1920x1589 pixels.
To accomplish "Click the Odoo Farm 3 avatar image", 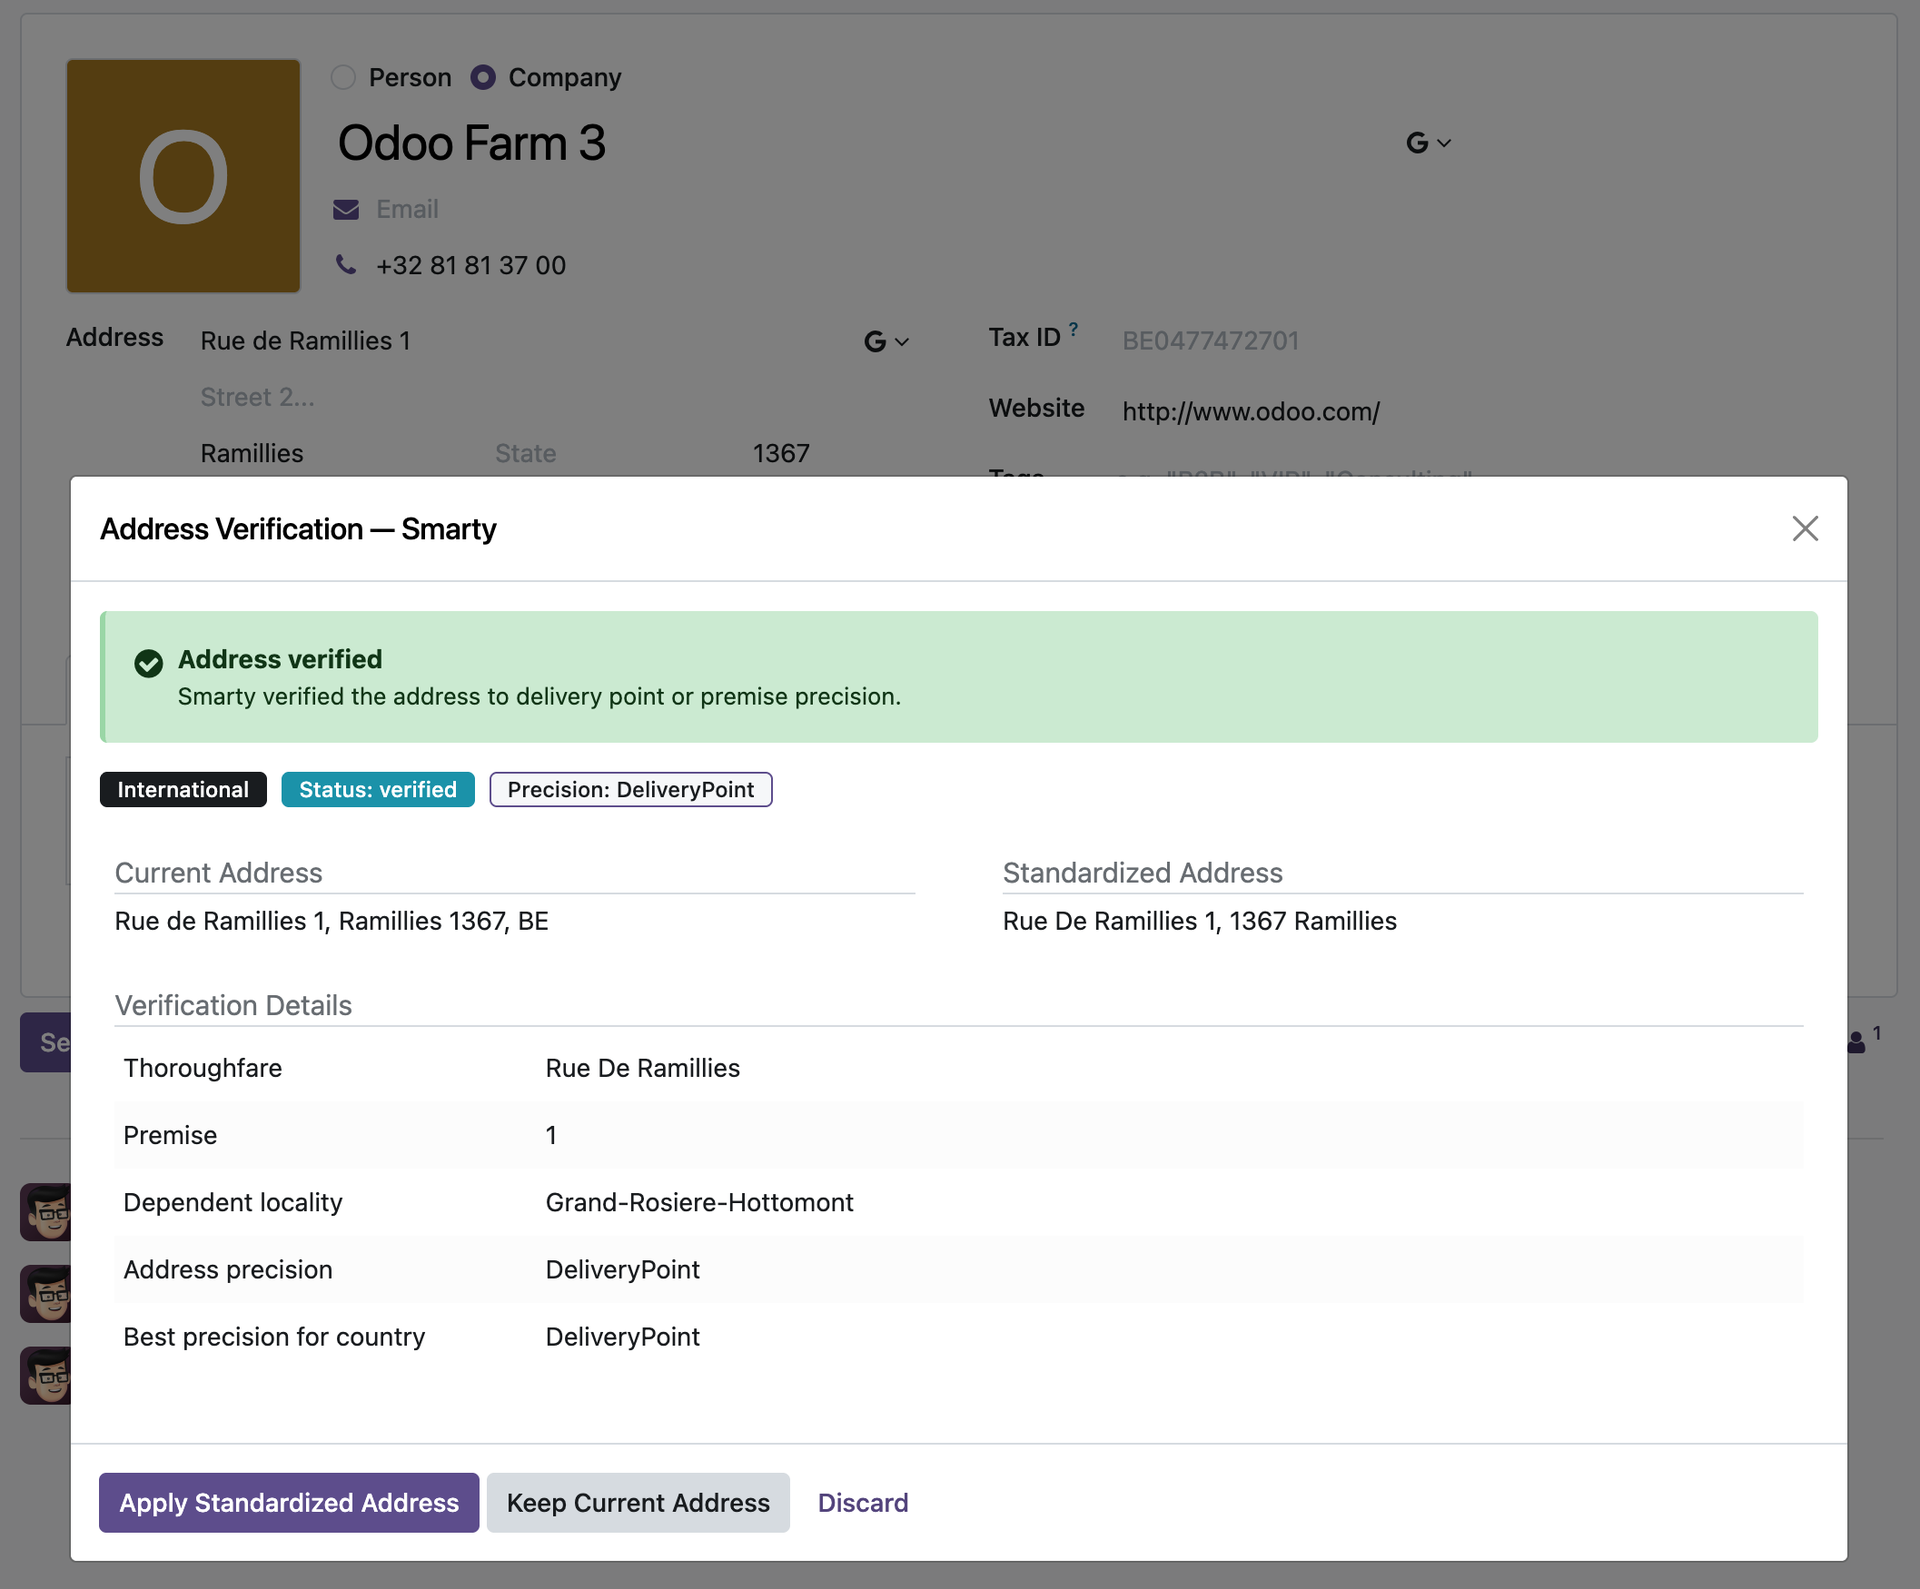I will (x=184, y=176).
